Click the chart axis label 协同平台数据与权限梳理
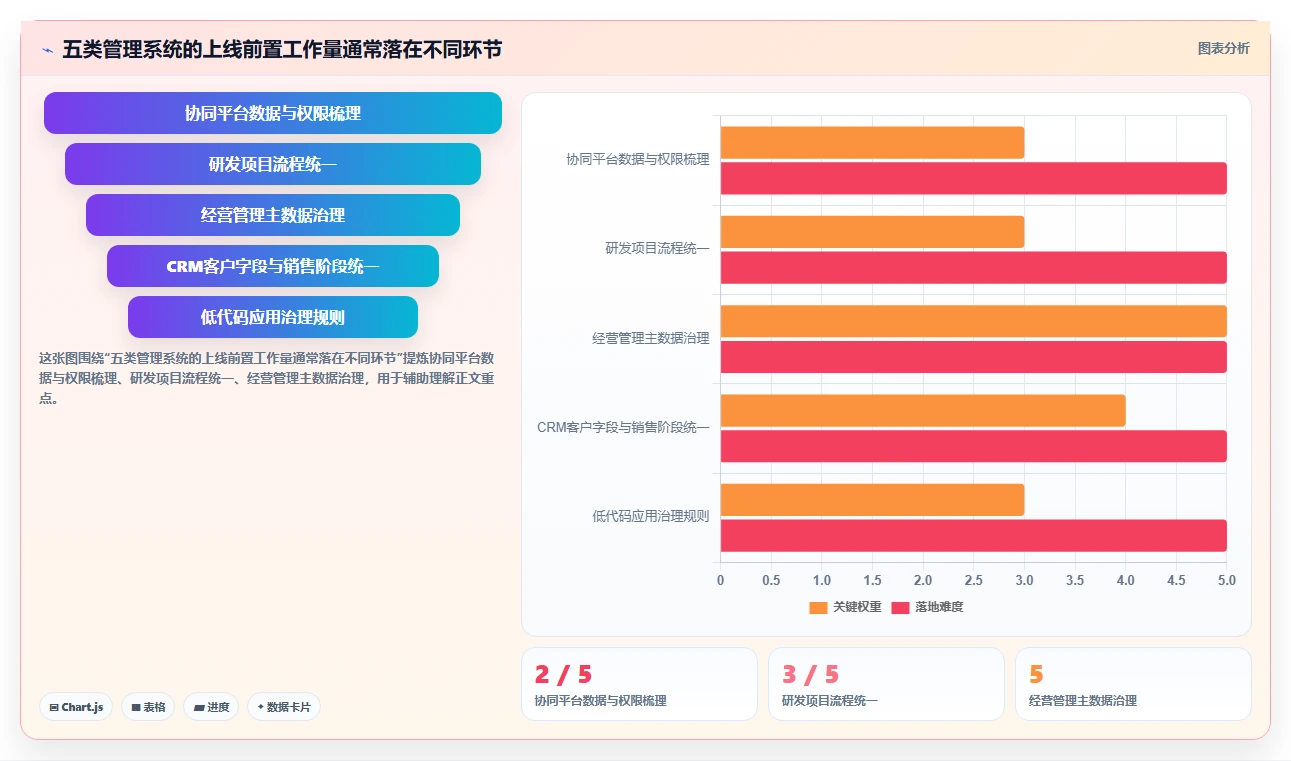 pyautogui.click(x=638, y=159)
